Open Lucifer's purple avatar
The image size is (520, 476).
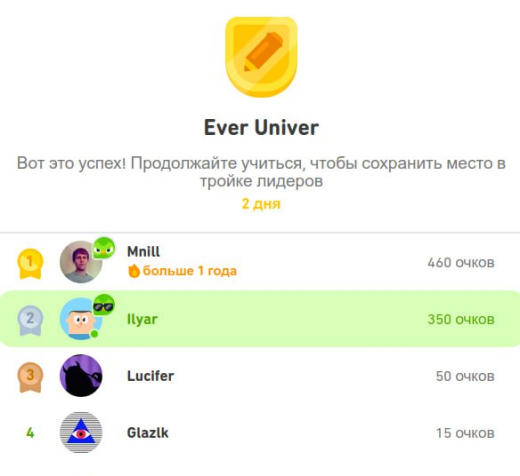pyautogui.click(x=81, y=376)
